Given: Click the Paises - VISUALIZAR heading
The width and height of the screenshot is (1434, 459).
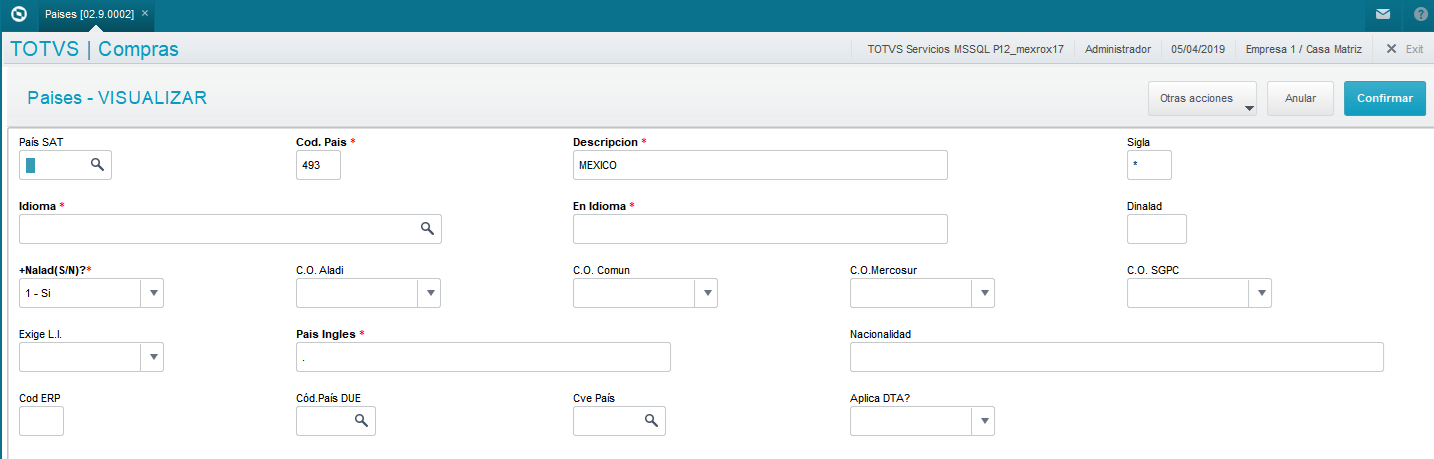Looking at the screenshot, I should tap(117, 98).
